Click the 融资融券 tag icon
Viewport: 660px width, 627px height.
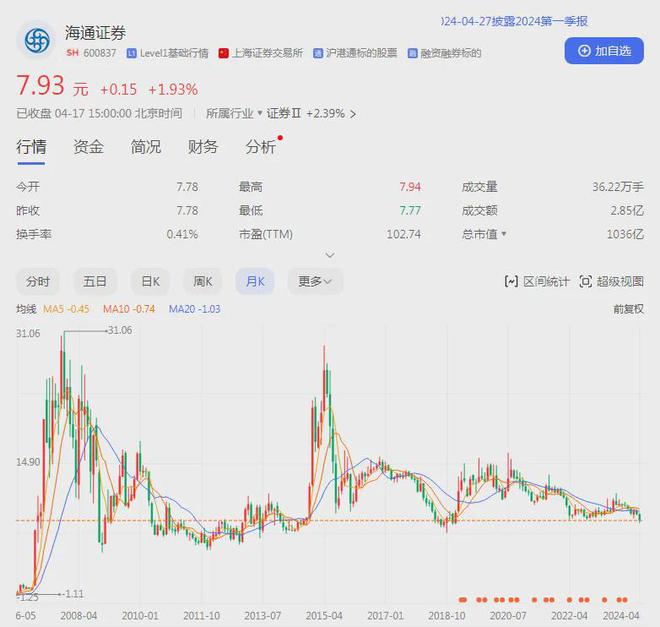(x=412, y=53)
